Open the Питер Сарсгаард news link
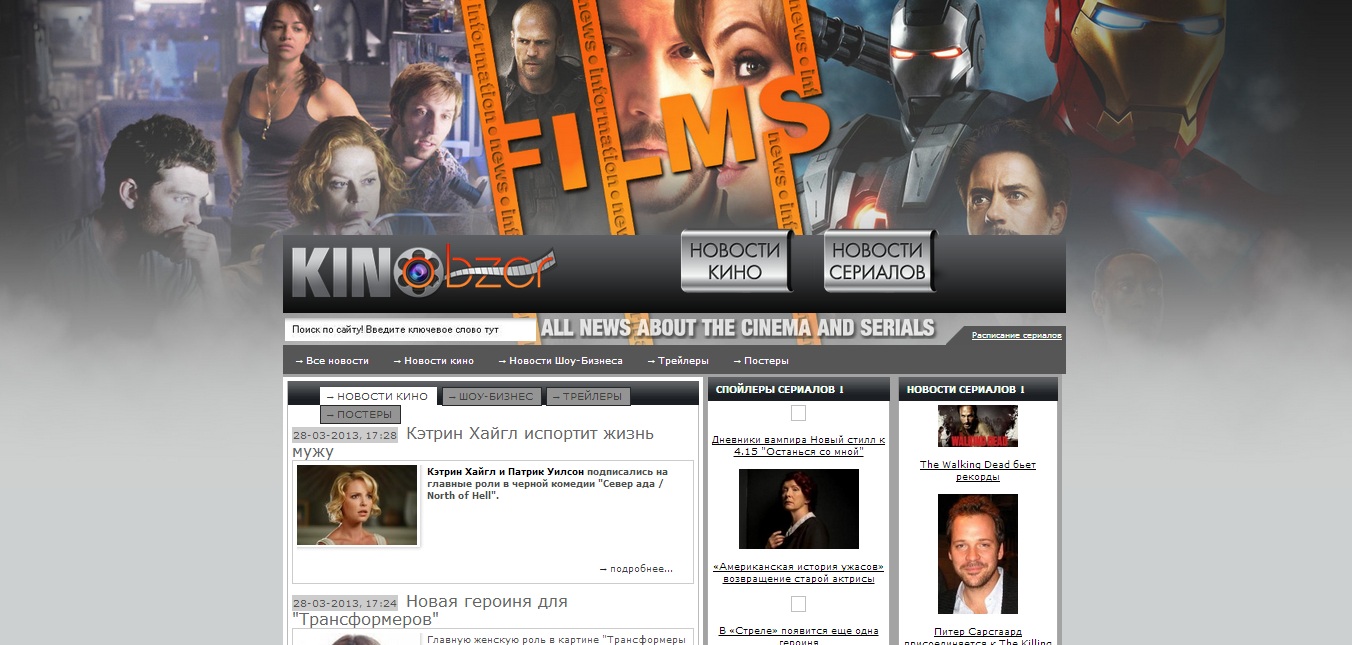 (978, 636)
